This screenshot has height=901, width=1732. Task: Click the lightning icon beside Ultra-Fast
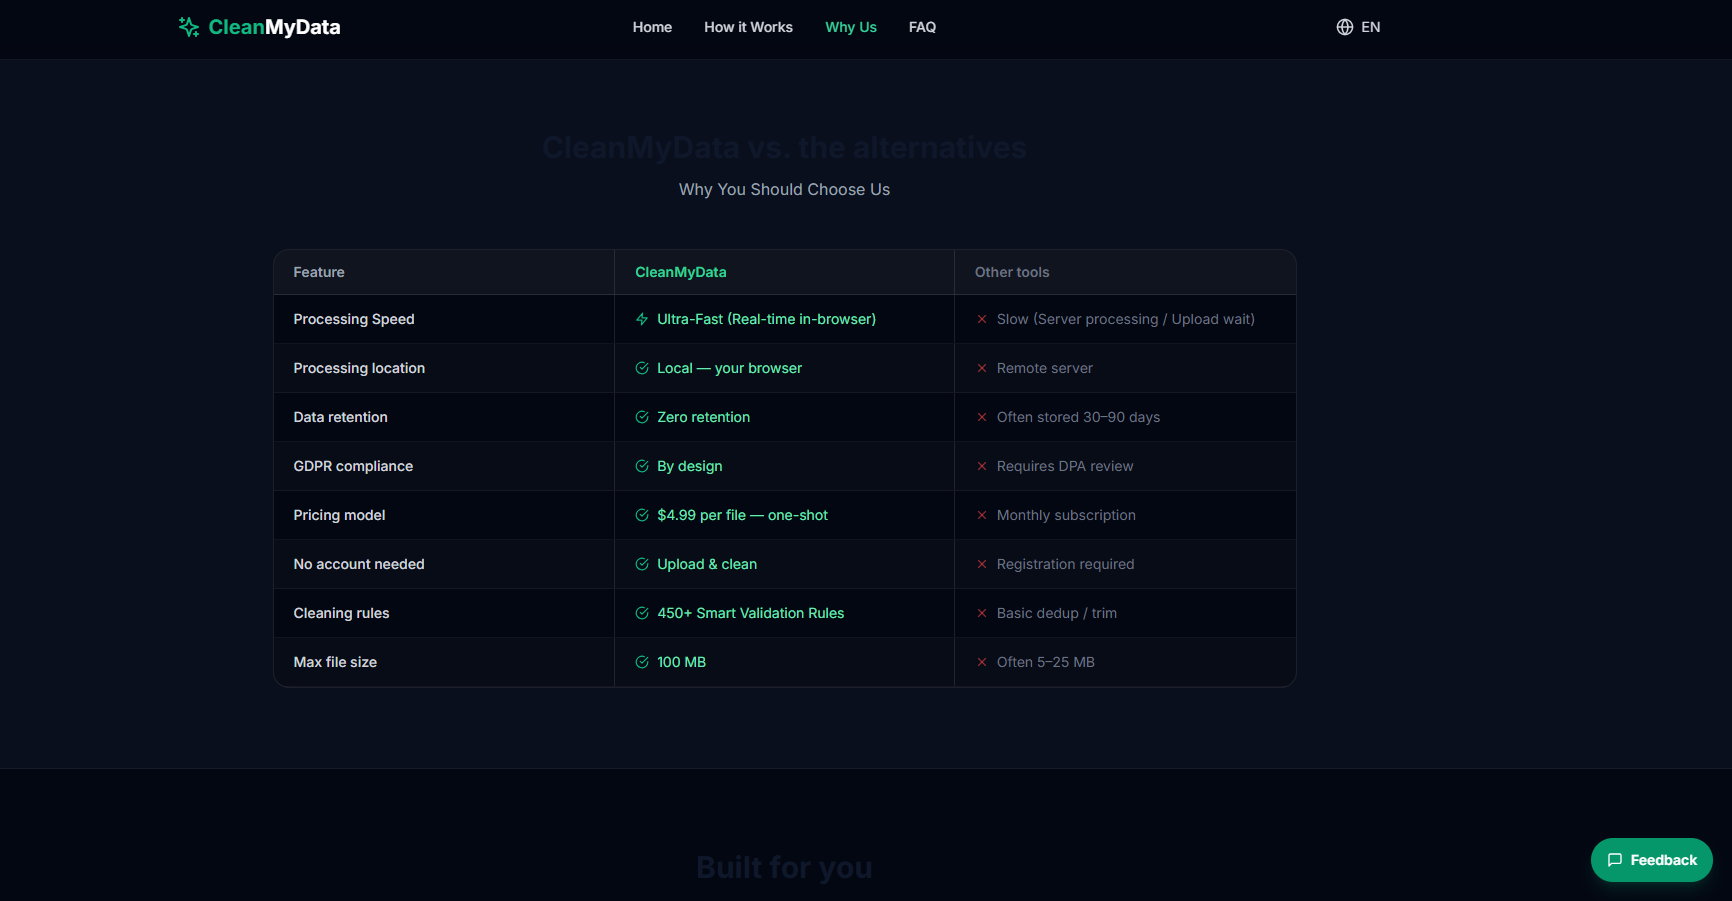(641, 319)
